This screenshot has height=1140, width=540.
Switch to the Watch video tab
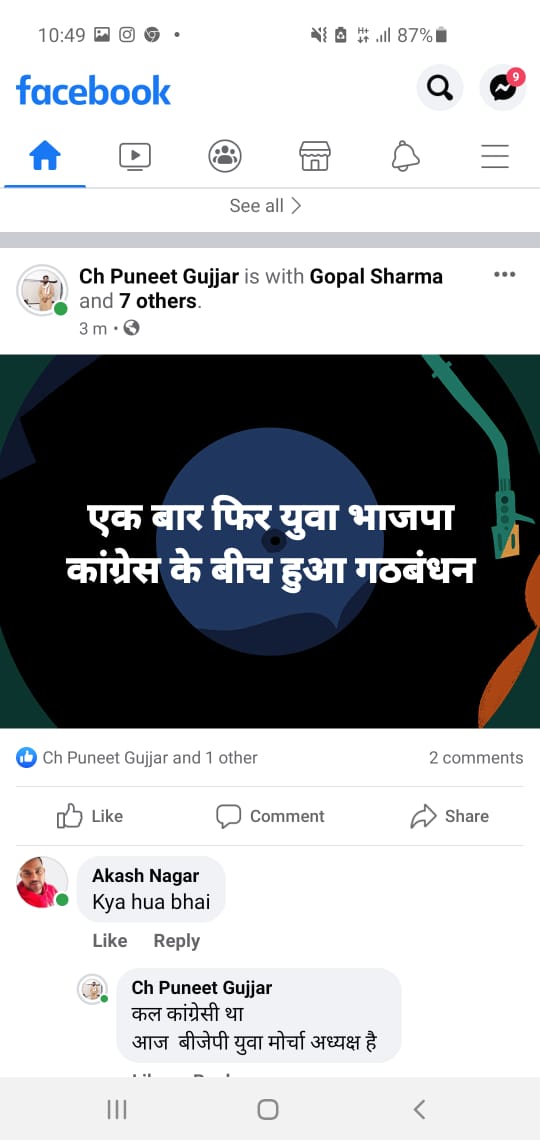[134, 156]
